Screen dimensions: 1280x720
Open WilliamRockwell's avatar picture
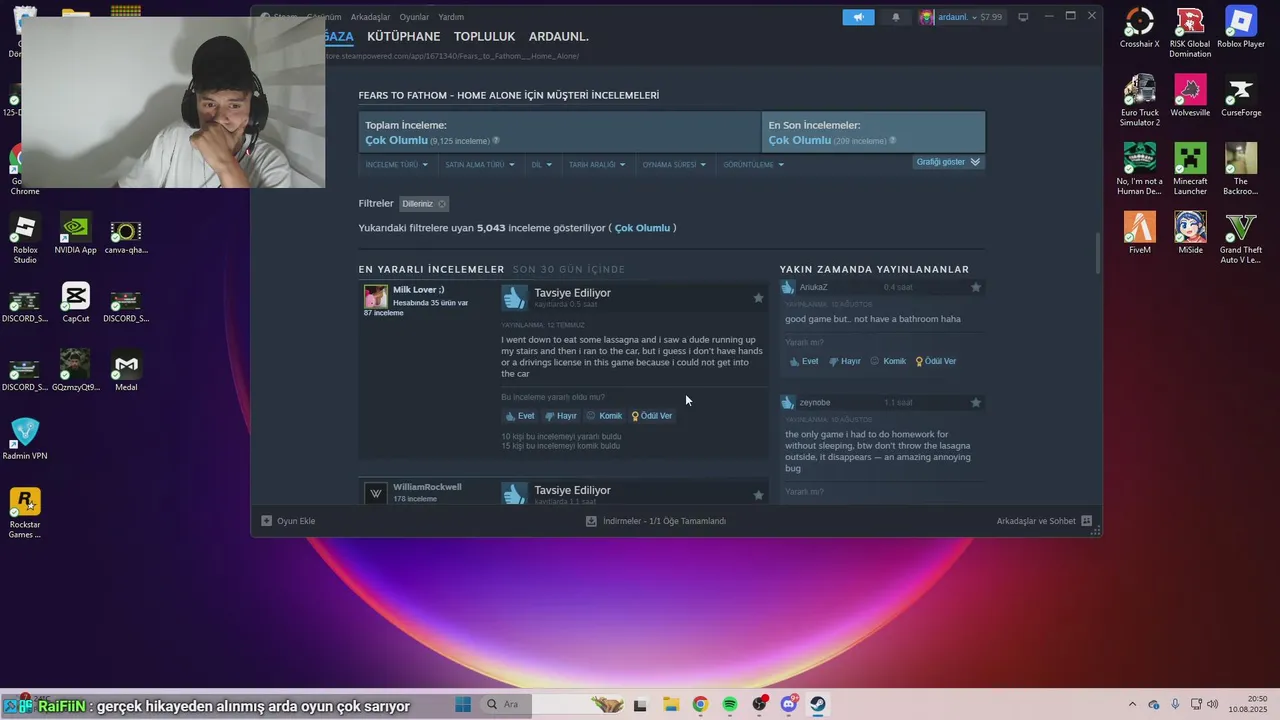point(376,493)
